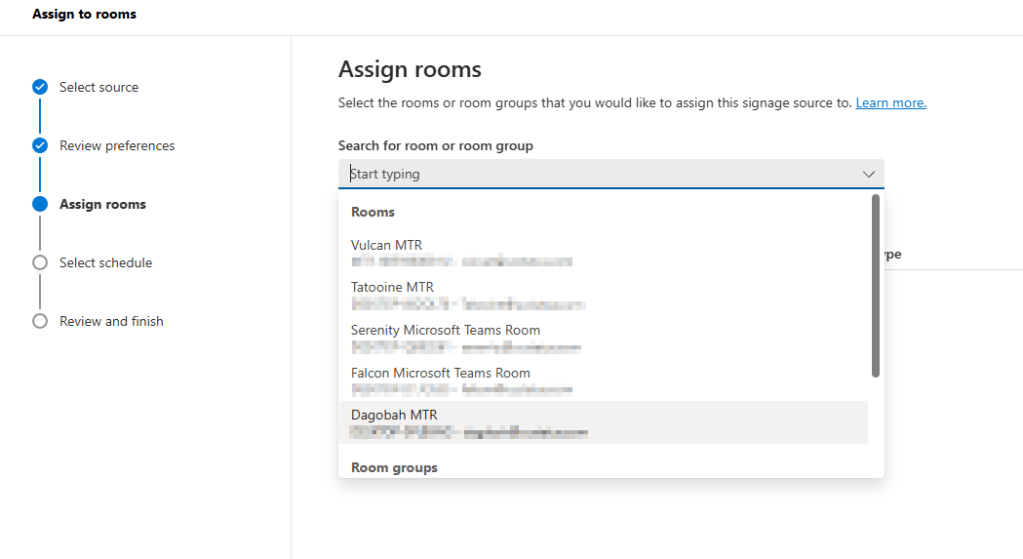Navigate to Review and finish step
Screen dimensions: 1023x559
click(x=111, y=321)
